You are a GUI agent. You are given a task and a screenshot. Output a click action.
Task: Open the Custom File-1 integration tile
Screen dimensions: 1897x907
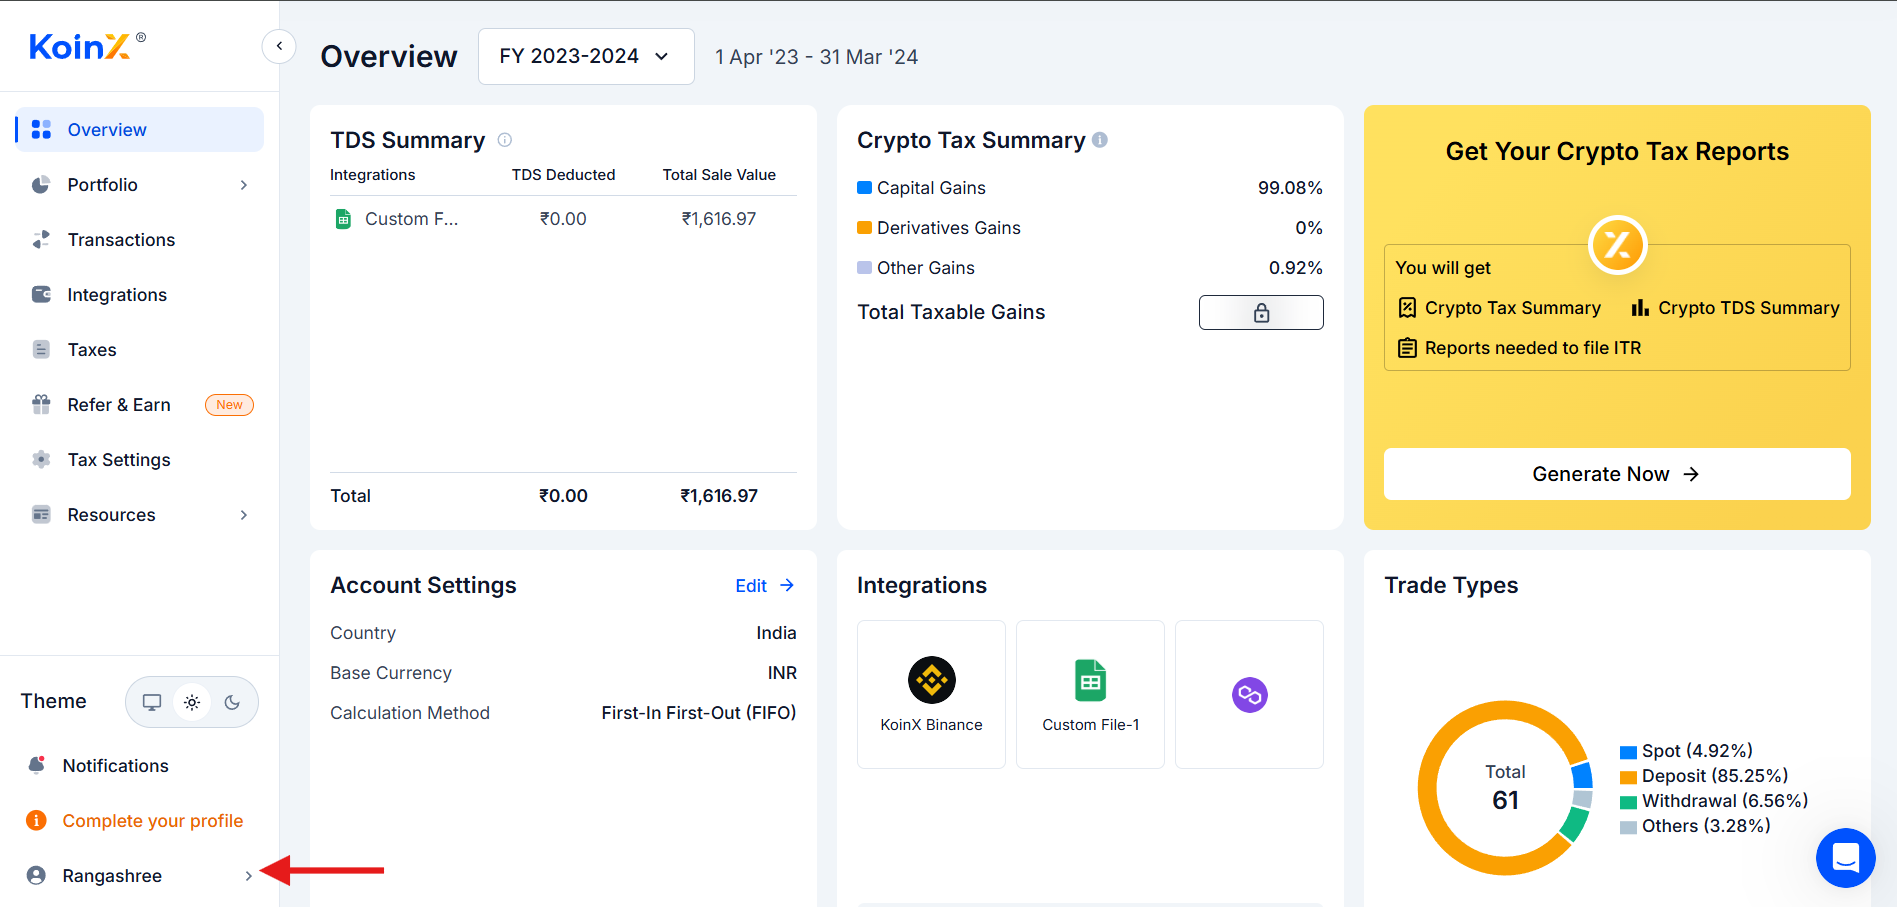point(1090,694)
